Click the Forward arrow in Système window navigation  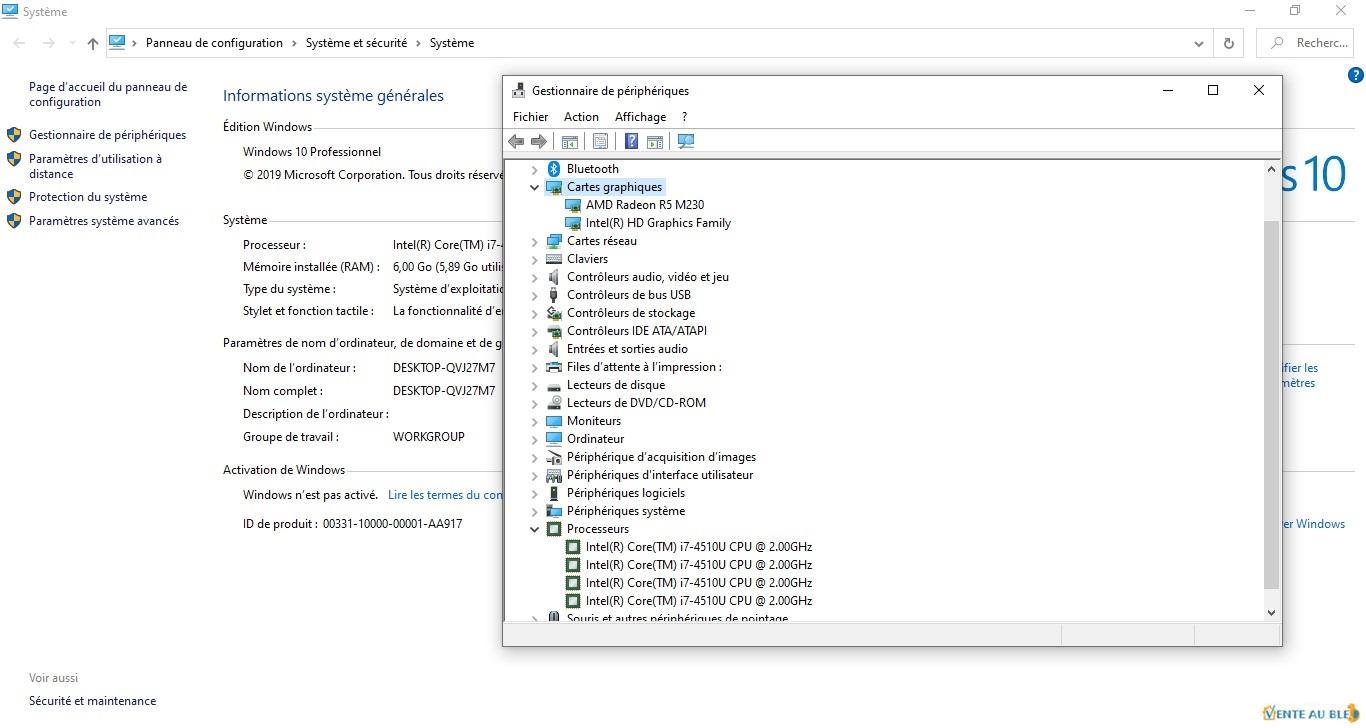pos(48,43)
